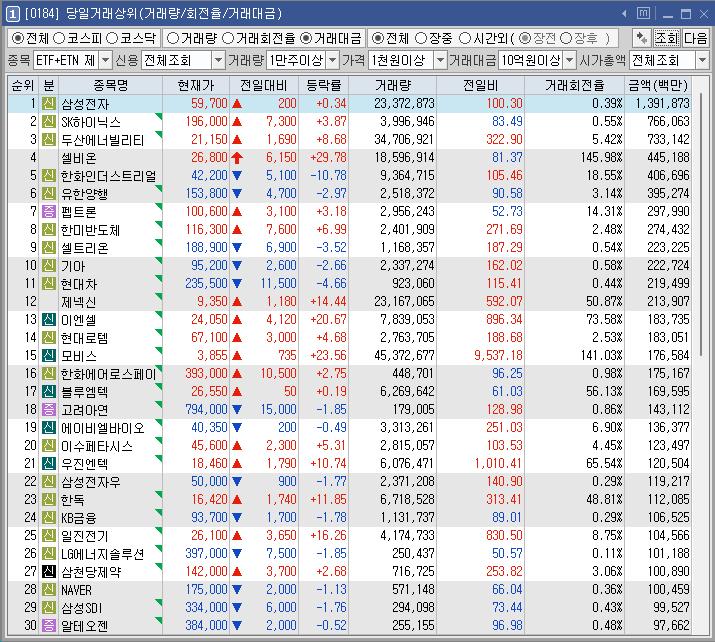This screenshot has width=715, height=642.
Task: Click the 신 badge in the 삼성전자 row
Action: click(49, 104)
